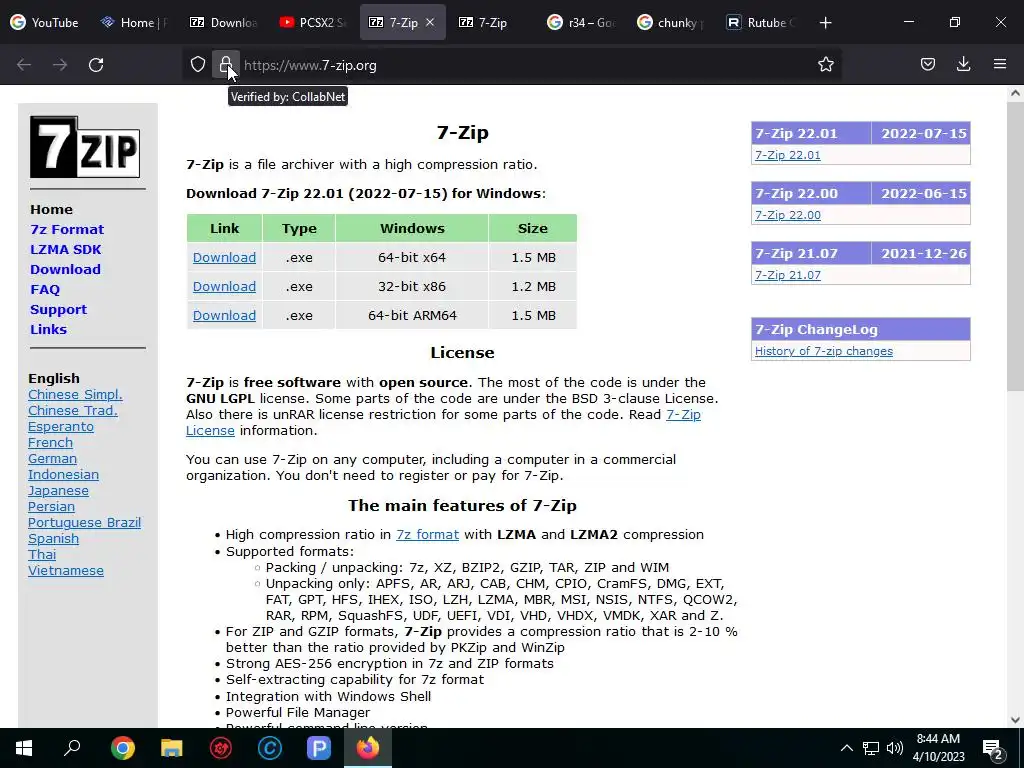Screen dimensions: 1024x768
Task: Open the Links sidebar link
Action: (48, 329)
